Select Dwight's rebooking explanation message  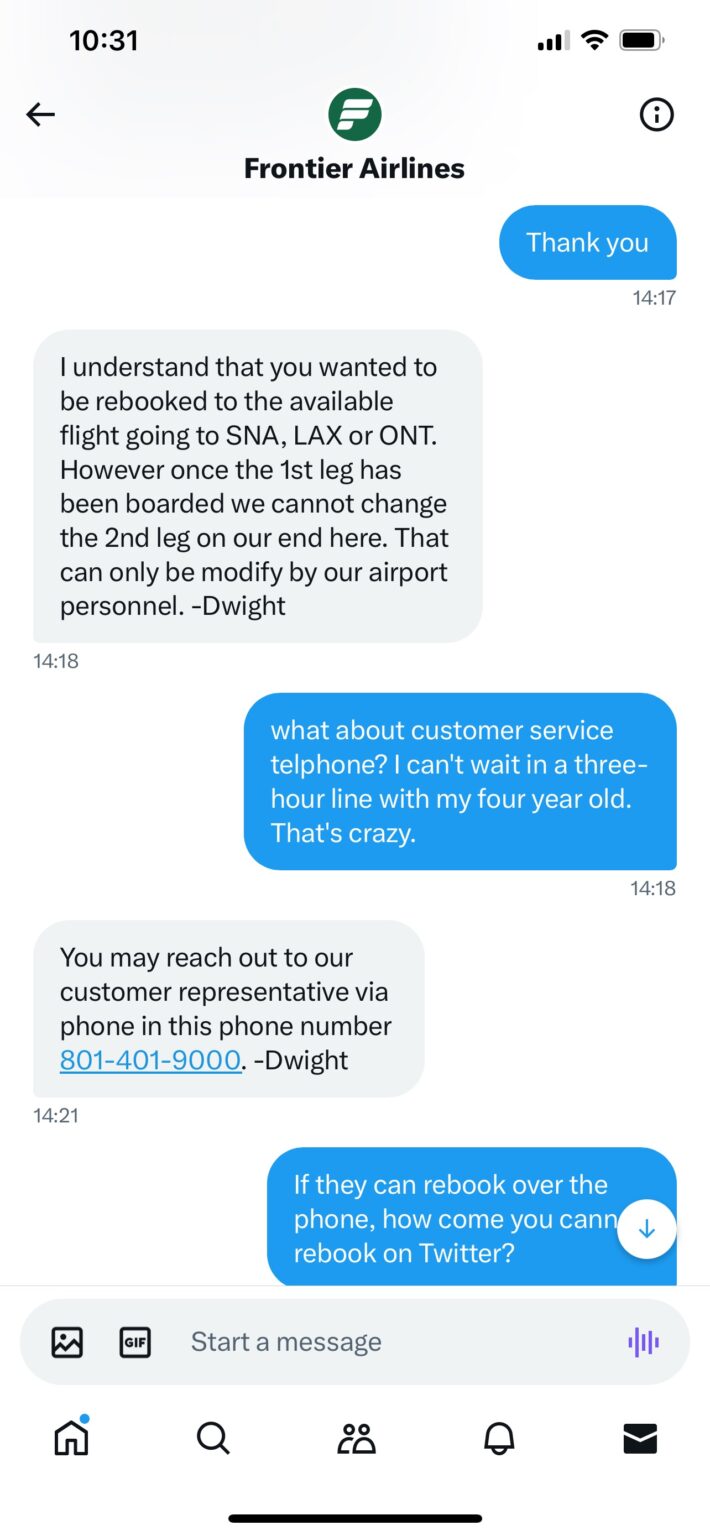click(x=255, y=486)
